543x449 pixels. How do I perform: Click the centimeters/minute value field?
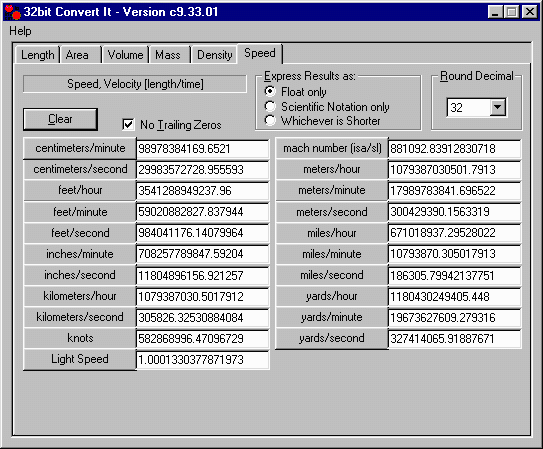pos(203,149)
